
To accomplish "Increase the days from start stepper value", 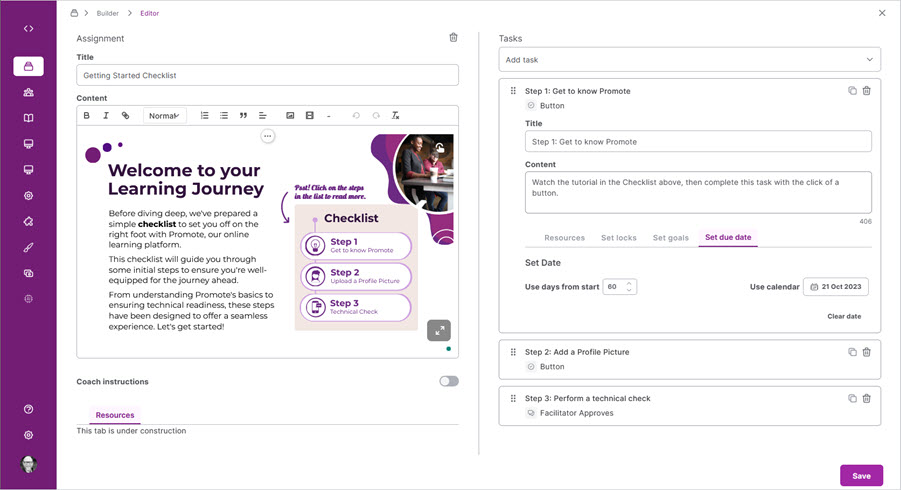I will [629, 283].
